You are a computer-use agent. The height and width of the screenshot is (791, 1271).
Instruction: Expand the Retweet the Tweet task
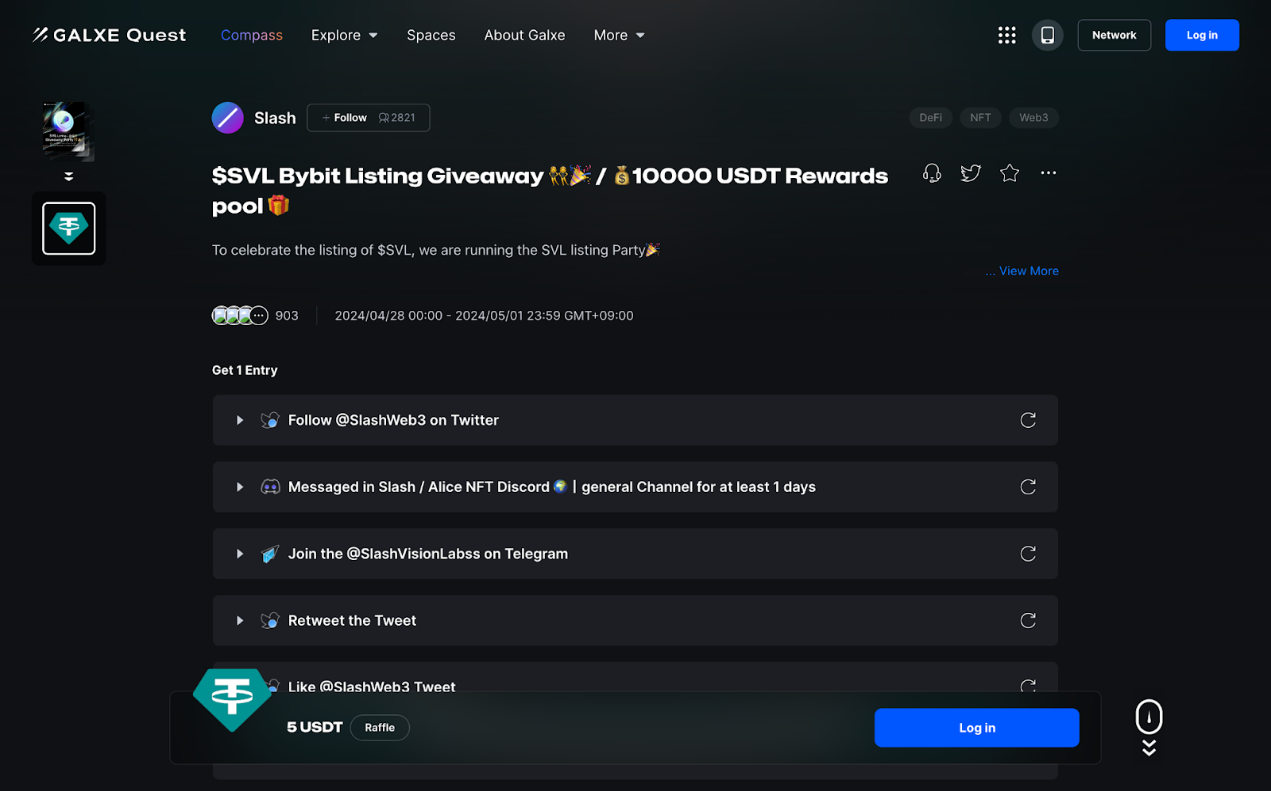point(239,620)
